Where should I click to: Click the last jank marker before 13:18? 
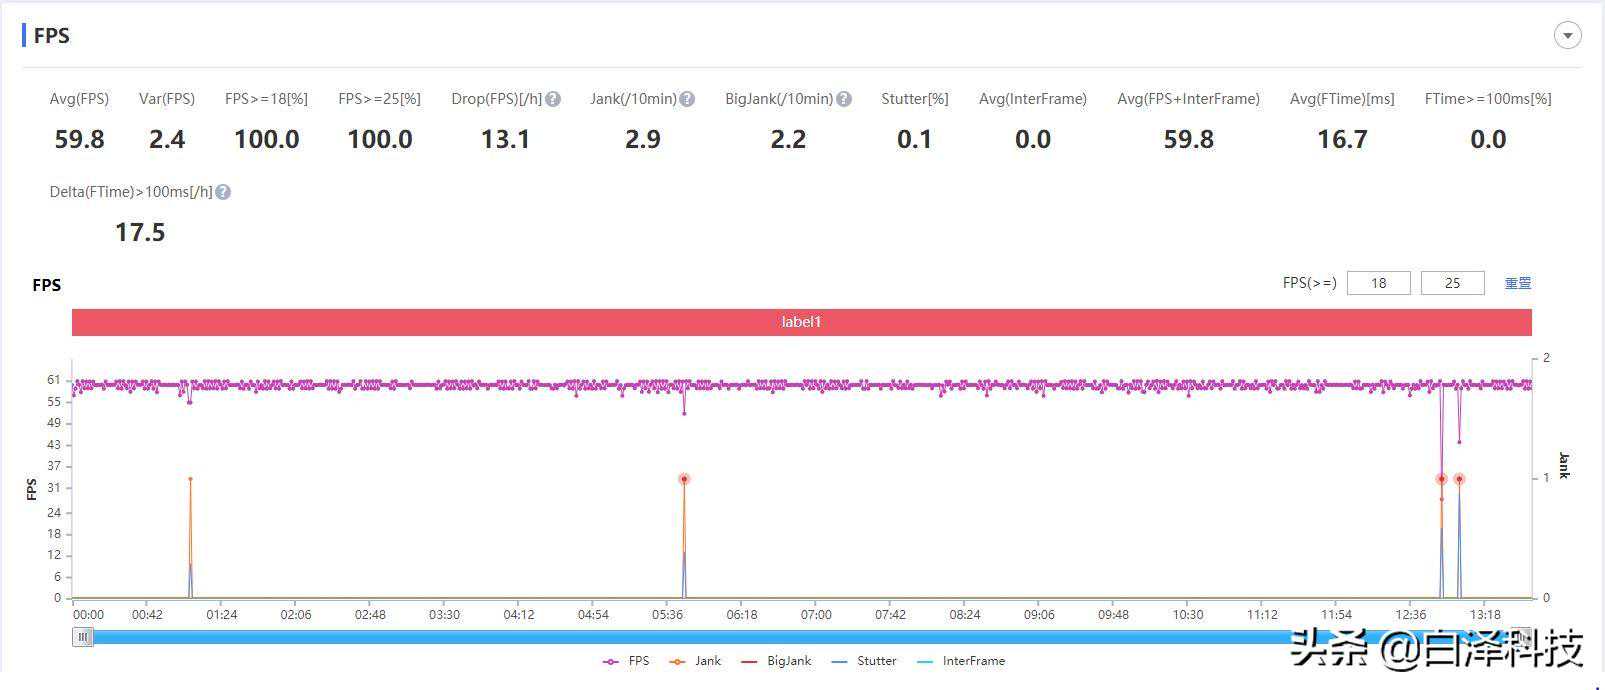(1459, 479)
